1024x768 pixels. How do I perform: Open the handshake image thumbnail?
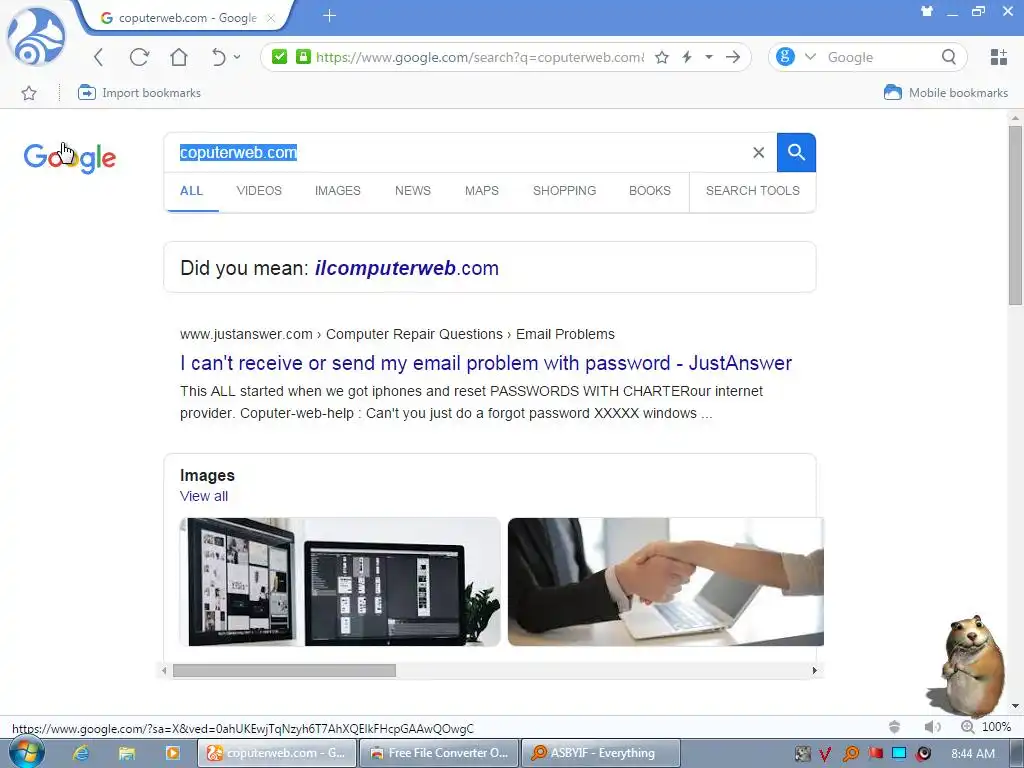coord(665,582)
